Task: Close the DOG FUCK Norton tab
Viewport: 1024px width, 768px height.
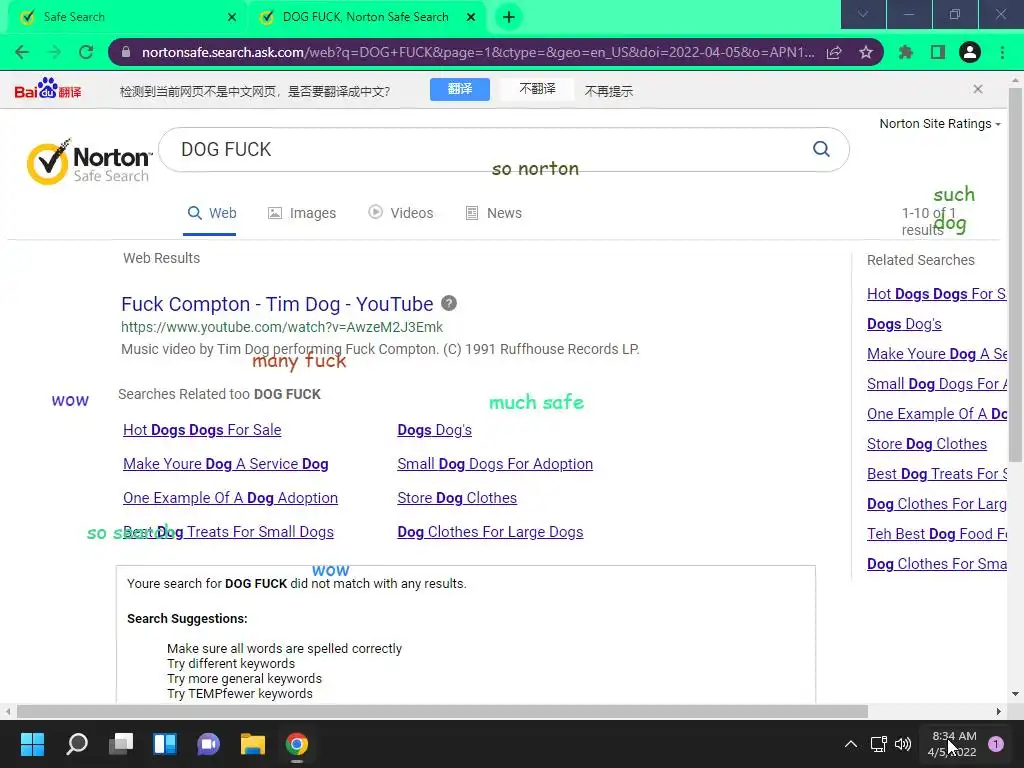Action: click(471, 17)
